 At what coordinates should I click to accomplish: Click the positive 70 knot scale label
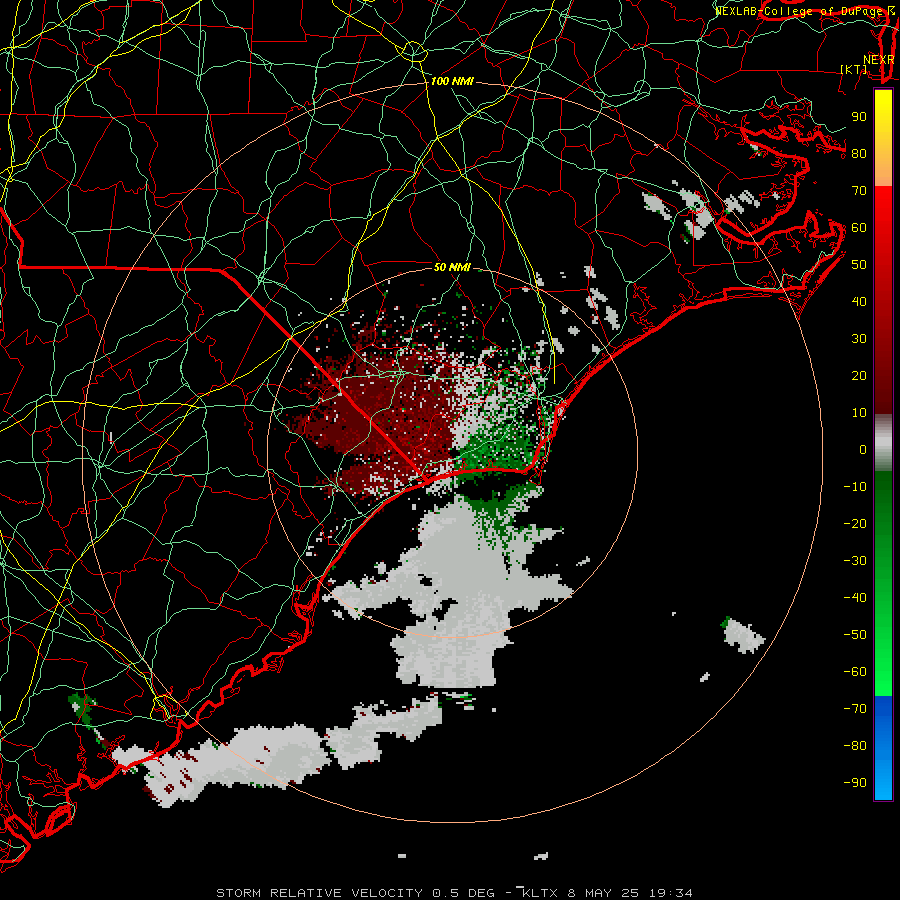pyautogui.click(x=859, y=191)
